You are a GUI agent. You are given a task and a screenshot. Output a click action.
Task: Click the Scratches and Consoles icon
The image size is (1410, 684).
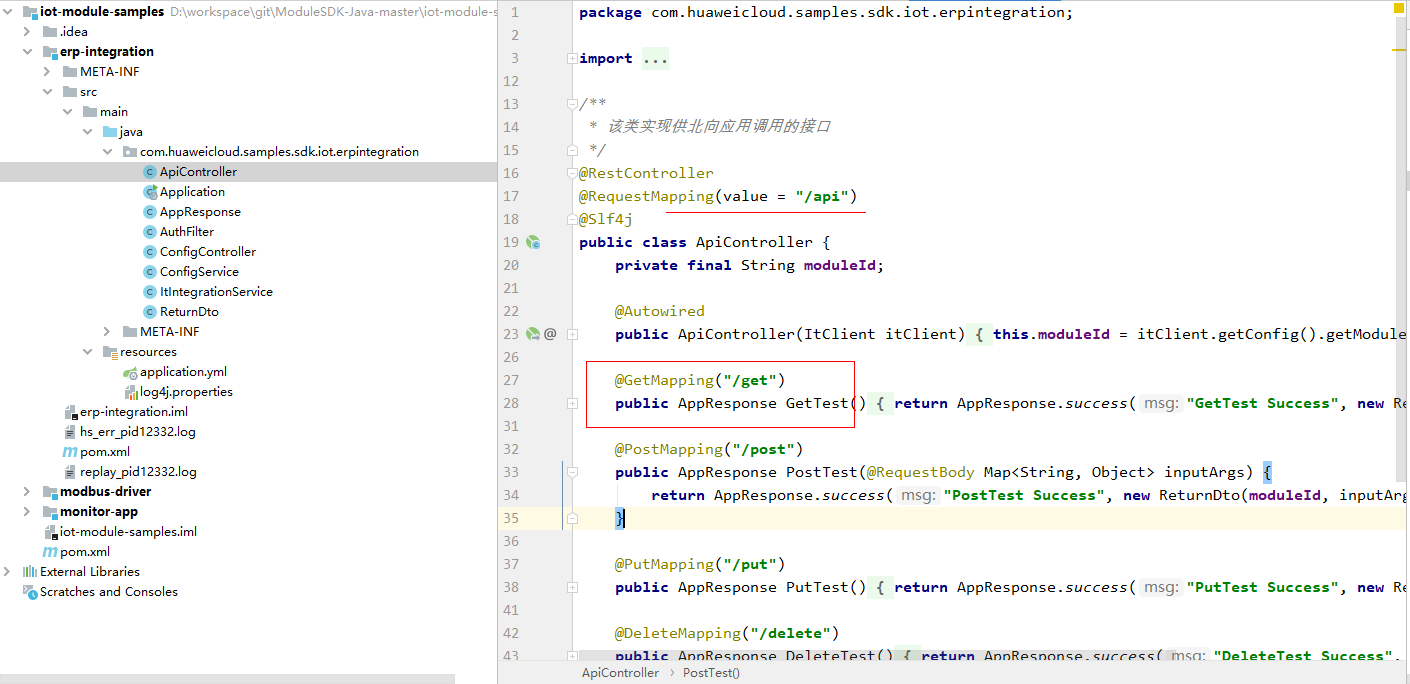point(29,592)
